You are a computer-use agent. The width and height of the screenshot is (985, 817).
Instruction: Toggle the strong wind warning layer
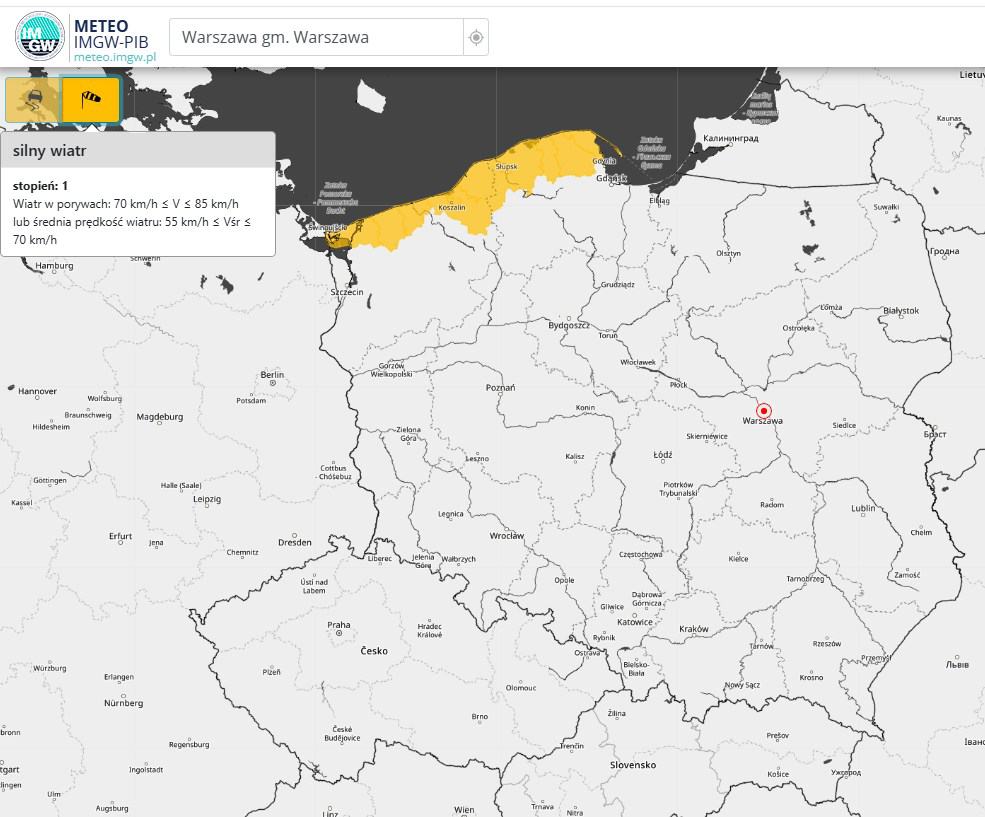pos(91,100)
